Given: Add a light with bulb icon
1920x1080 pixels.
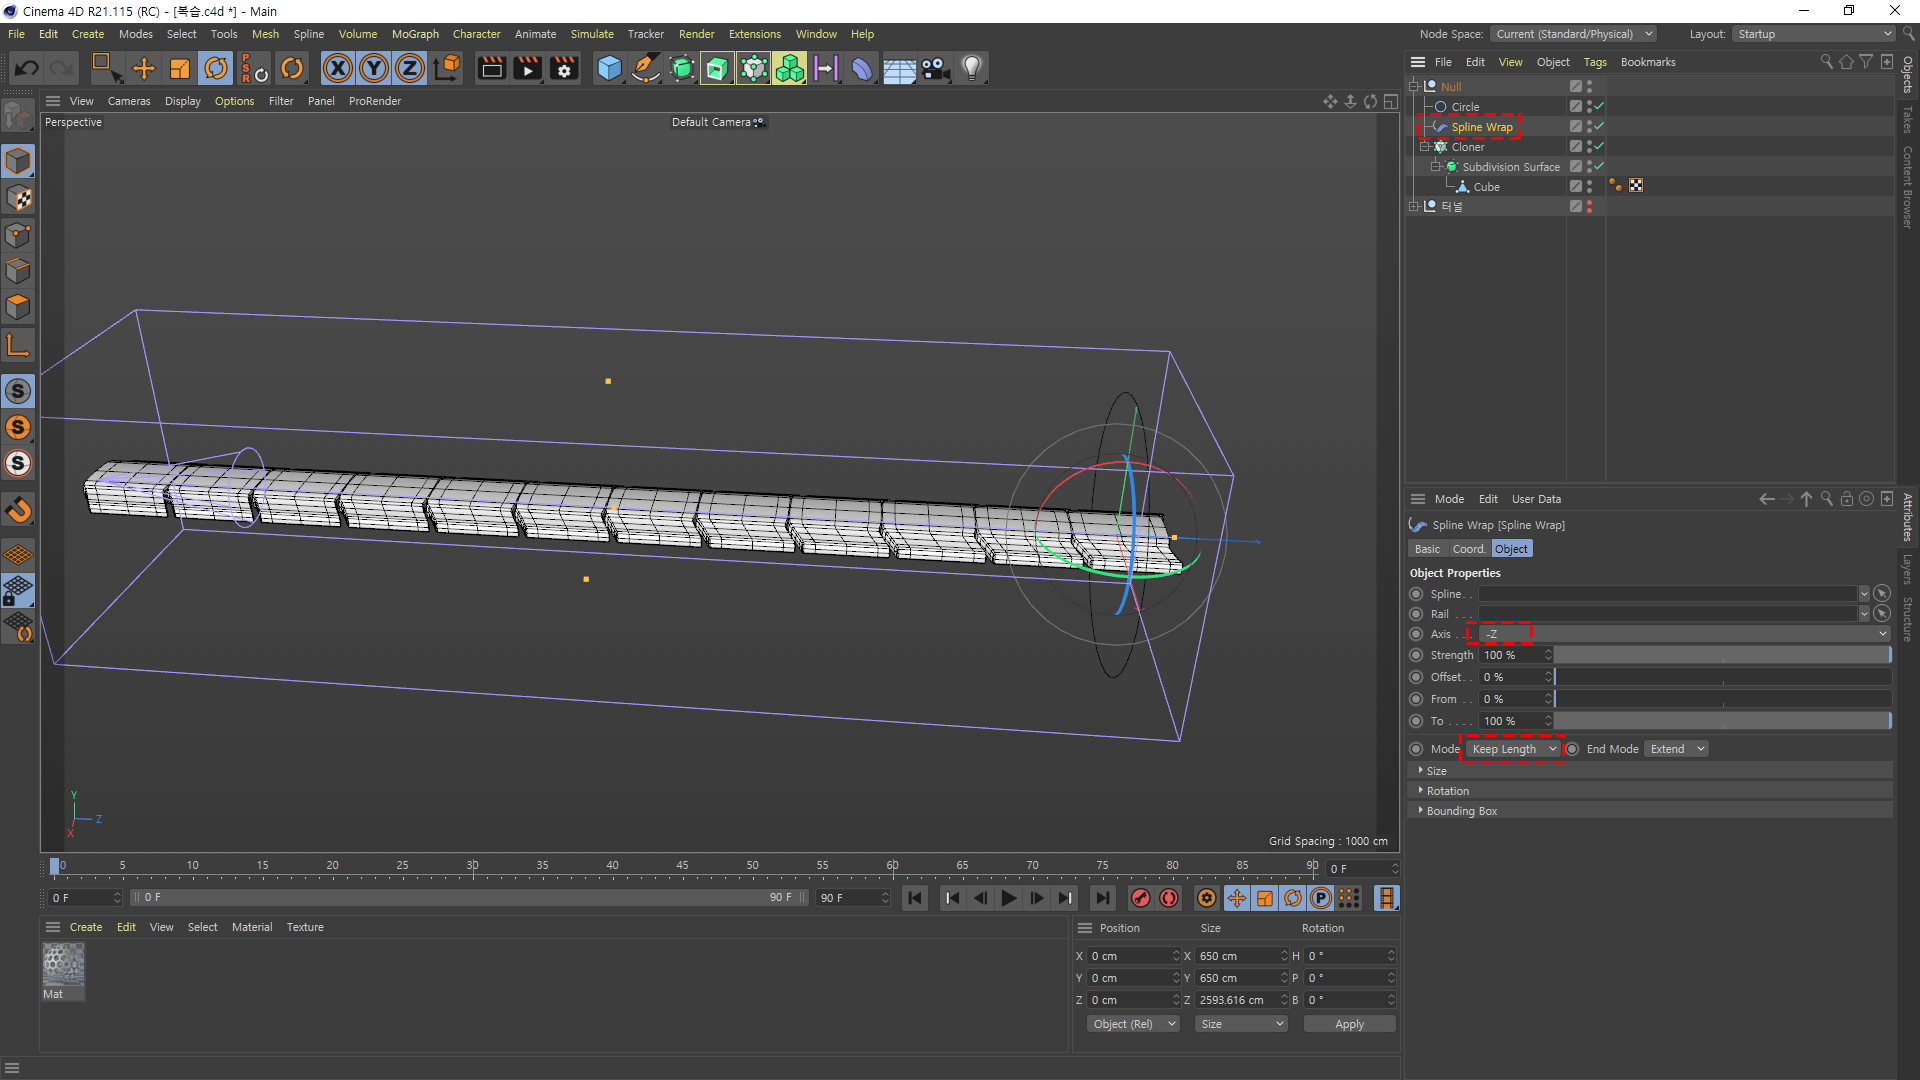Looking at the screenshot, I should pyautogui.click(x=972, y=68).
